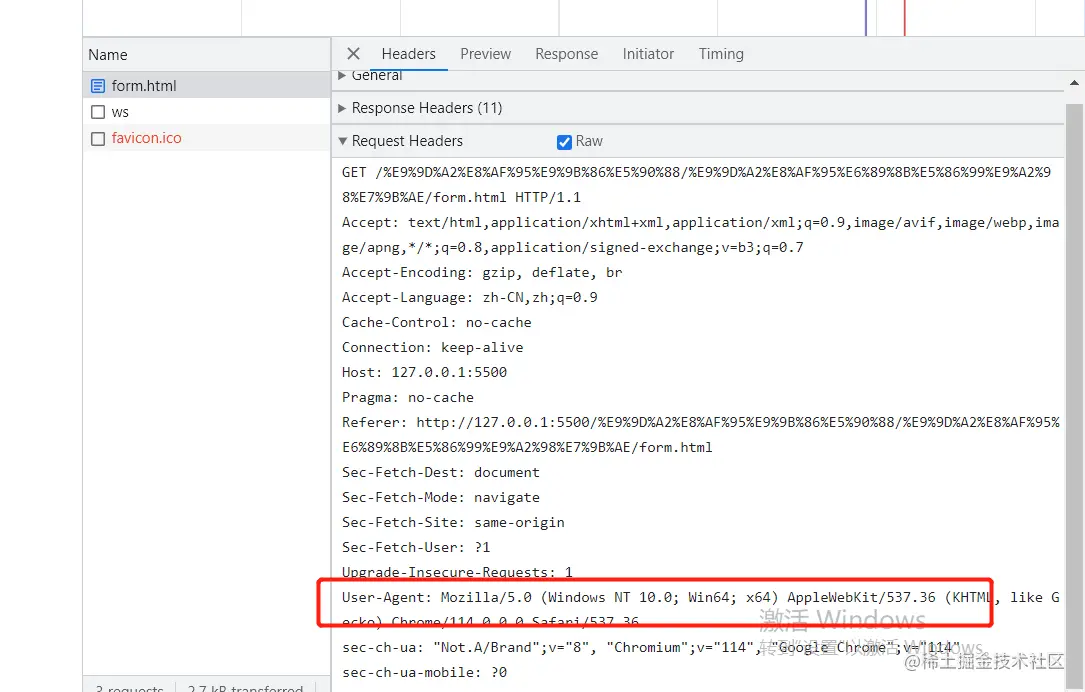Switch to the Initiator tab
Viewport: 1085px width, 692px height.
click(648, 54)
